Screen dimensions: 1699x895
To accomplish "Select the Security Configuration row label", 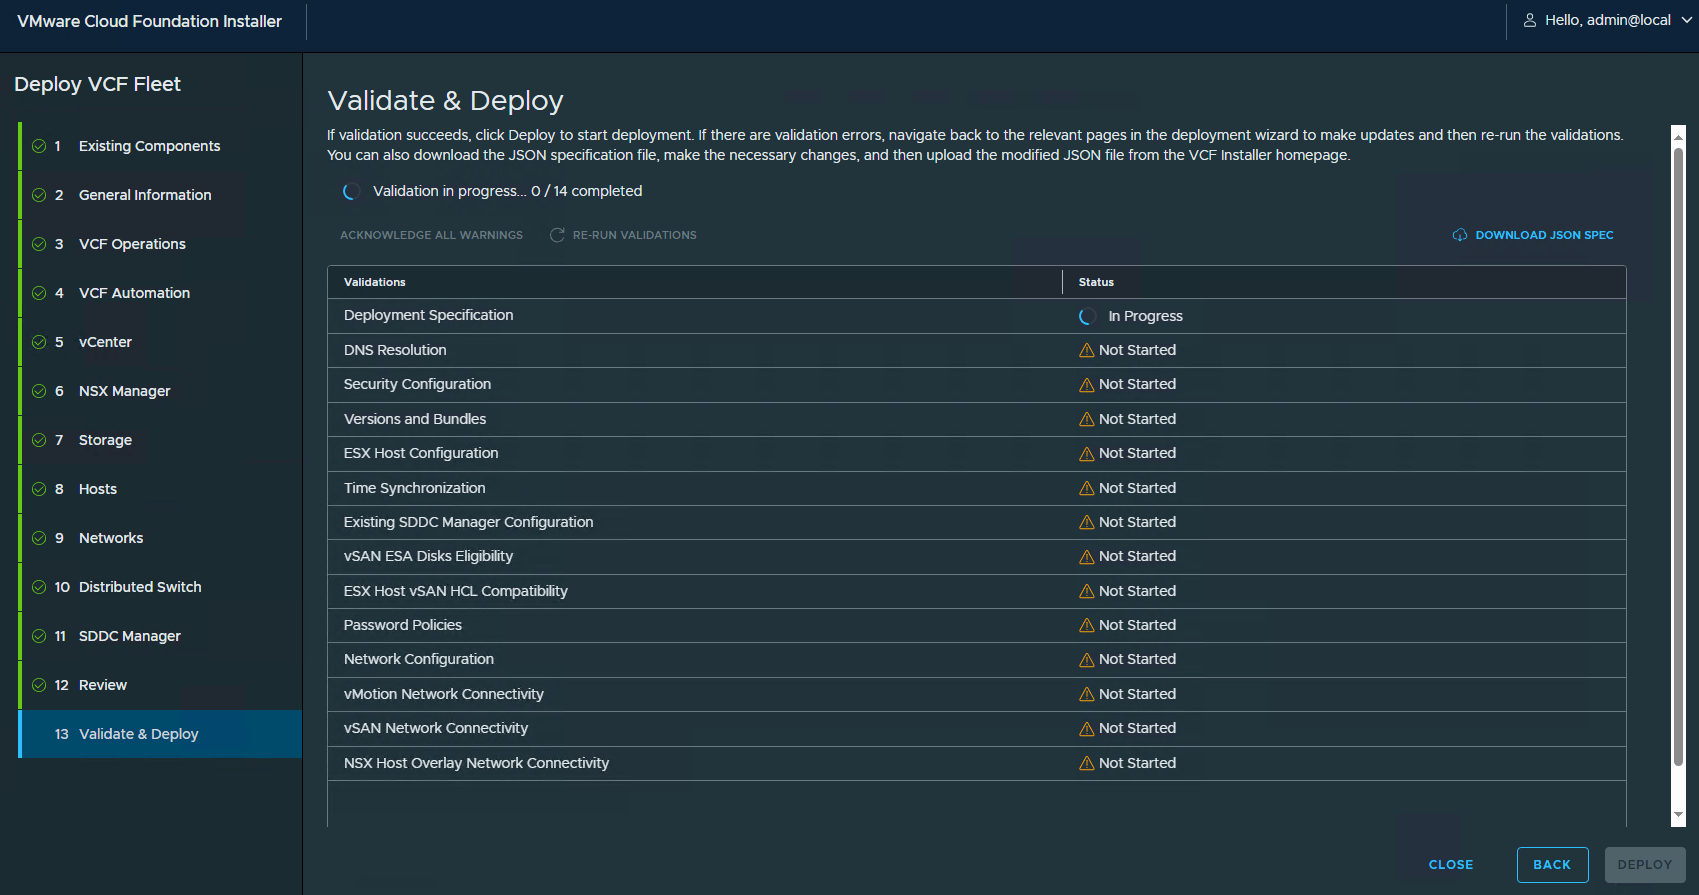I will (417, 384).
